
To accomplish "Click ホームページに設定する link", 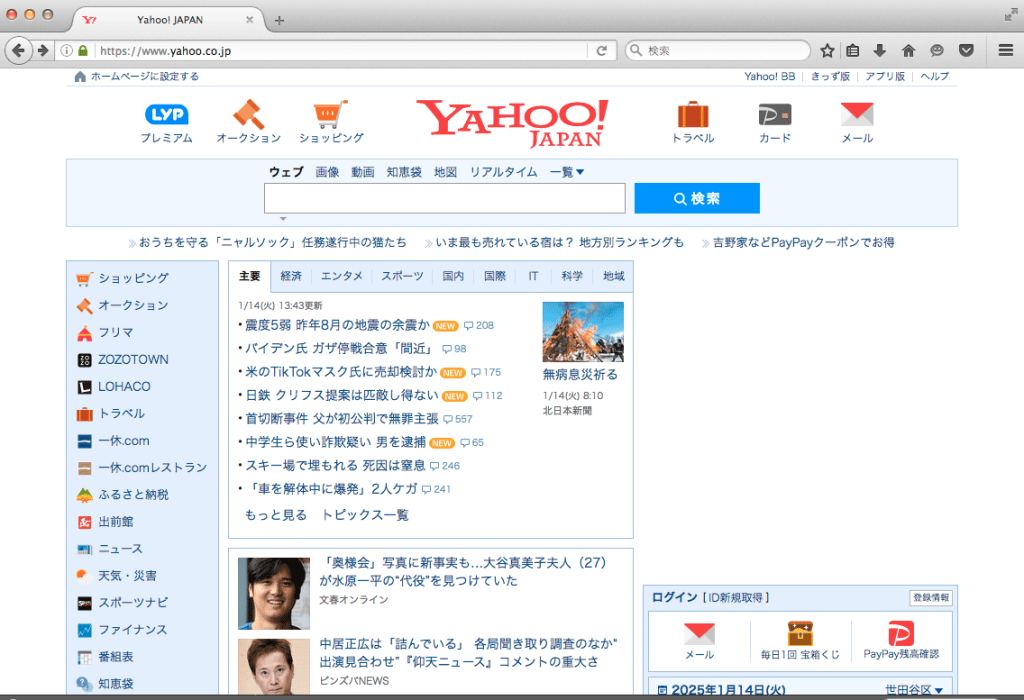I will pyautogui.click(x=144, y=76).
